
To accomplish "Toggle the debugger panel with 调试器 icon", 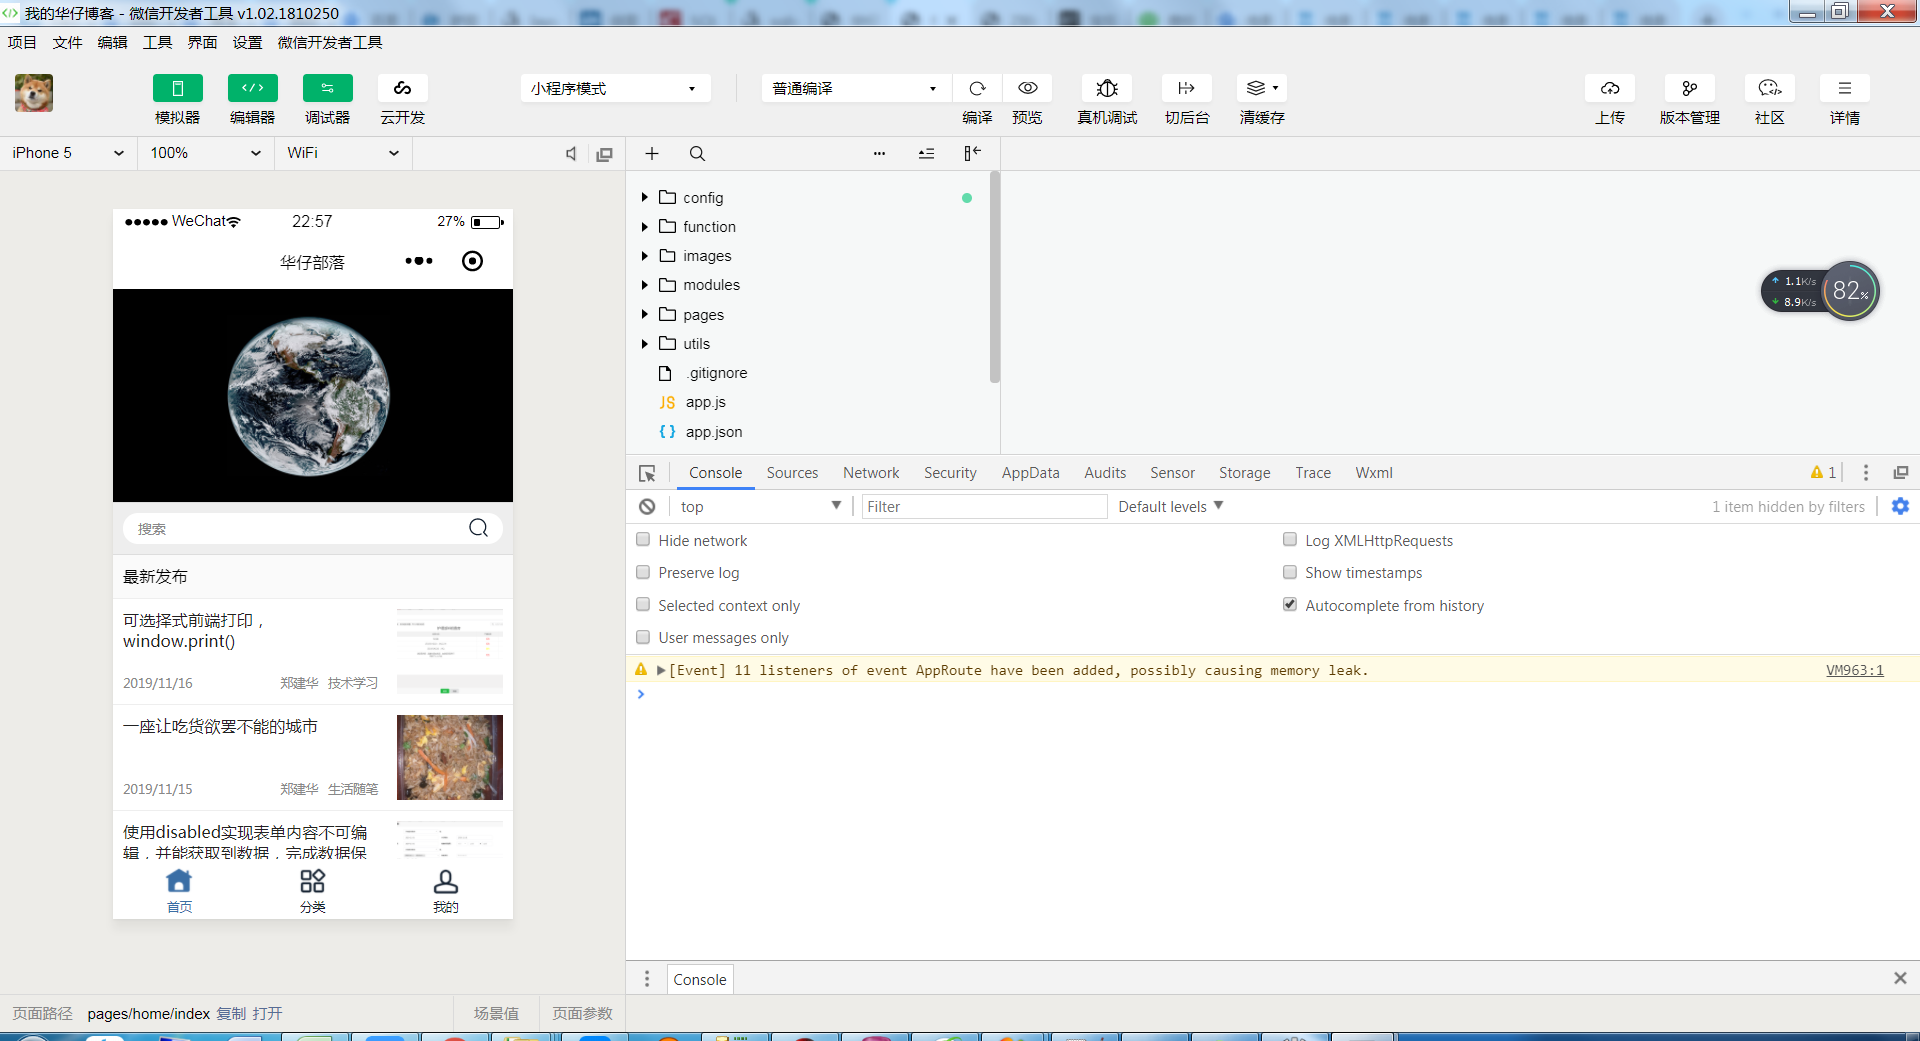I will click(328, 88).
